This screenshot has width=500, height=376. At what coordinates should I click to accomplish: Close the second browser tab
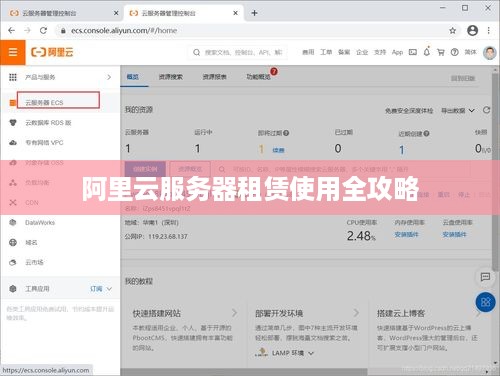[x=235, y=13]
